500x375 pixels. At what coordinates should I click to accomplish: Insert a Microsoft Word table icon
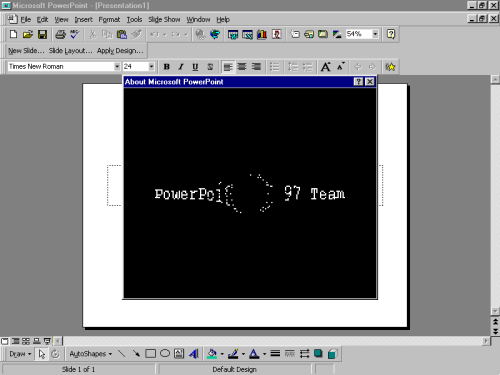click(233, 34)
